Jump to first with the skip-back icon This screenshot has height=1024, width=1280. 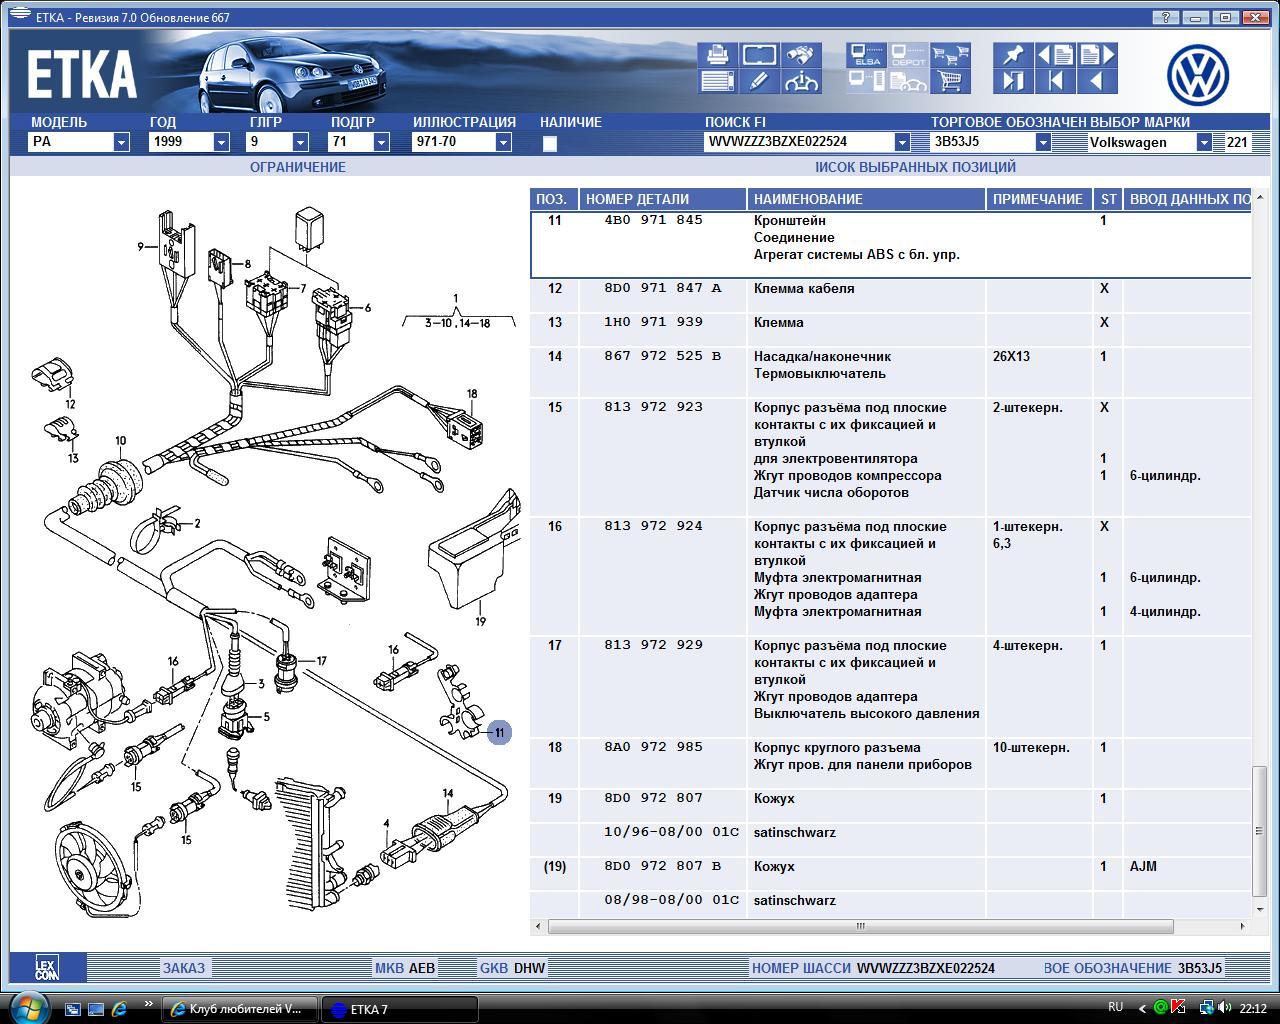coord(1055,82)
